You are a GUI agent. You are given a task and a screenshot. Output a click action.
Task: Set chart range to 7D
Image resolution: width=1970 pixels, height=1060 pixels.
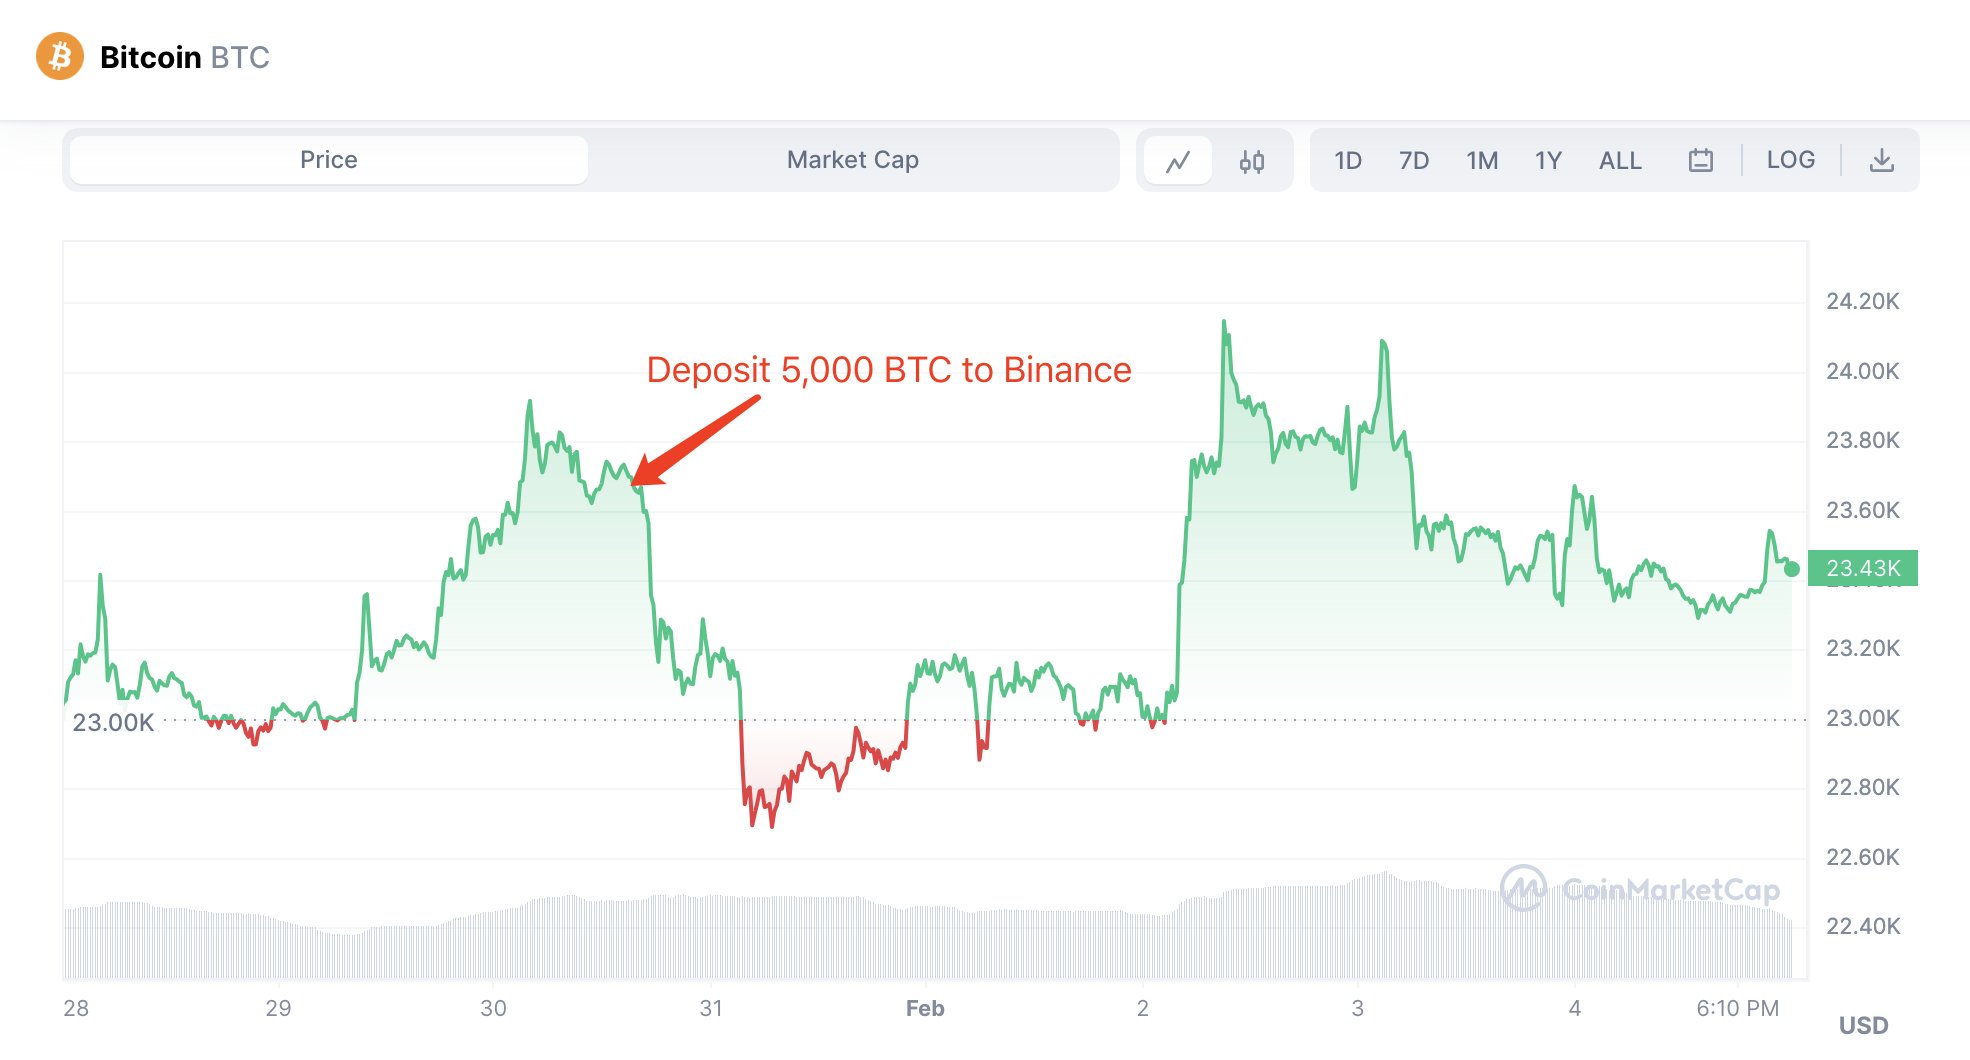1413,161
